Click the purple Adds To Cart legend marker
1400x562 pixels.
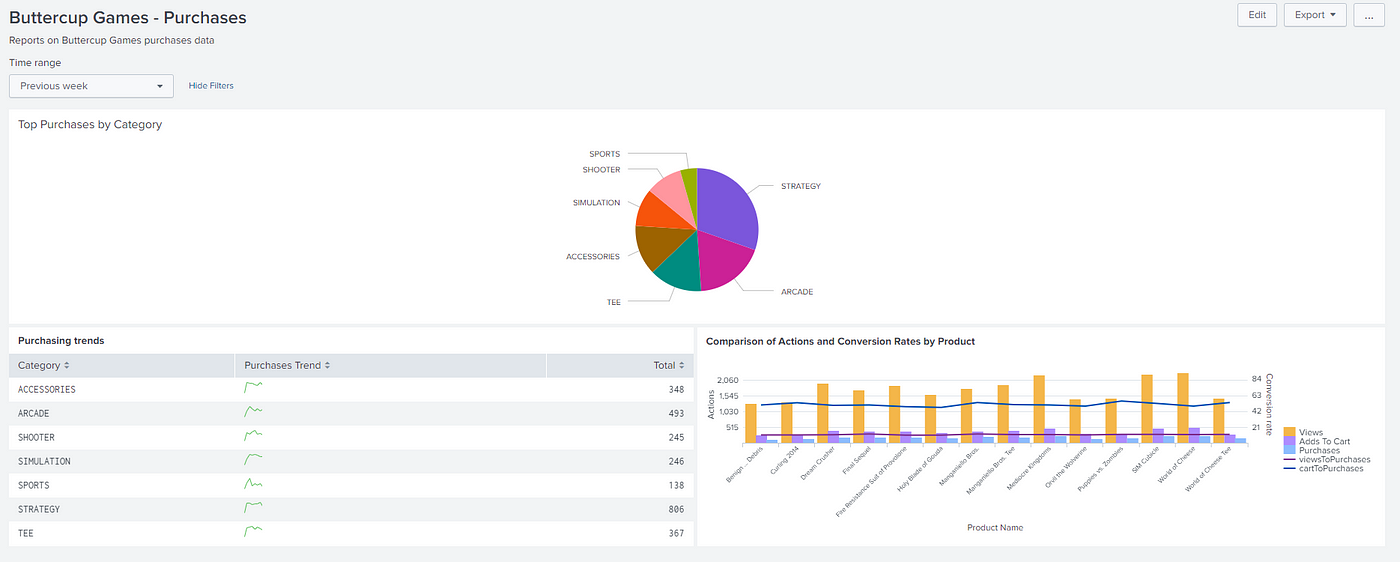(x=1290, y=442)
